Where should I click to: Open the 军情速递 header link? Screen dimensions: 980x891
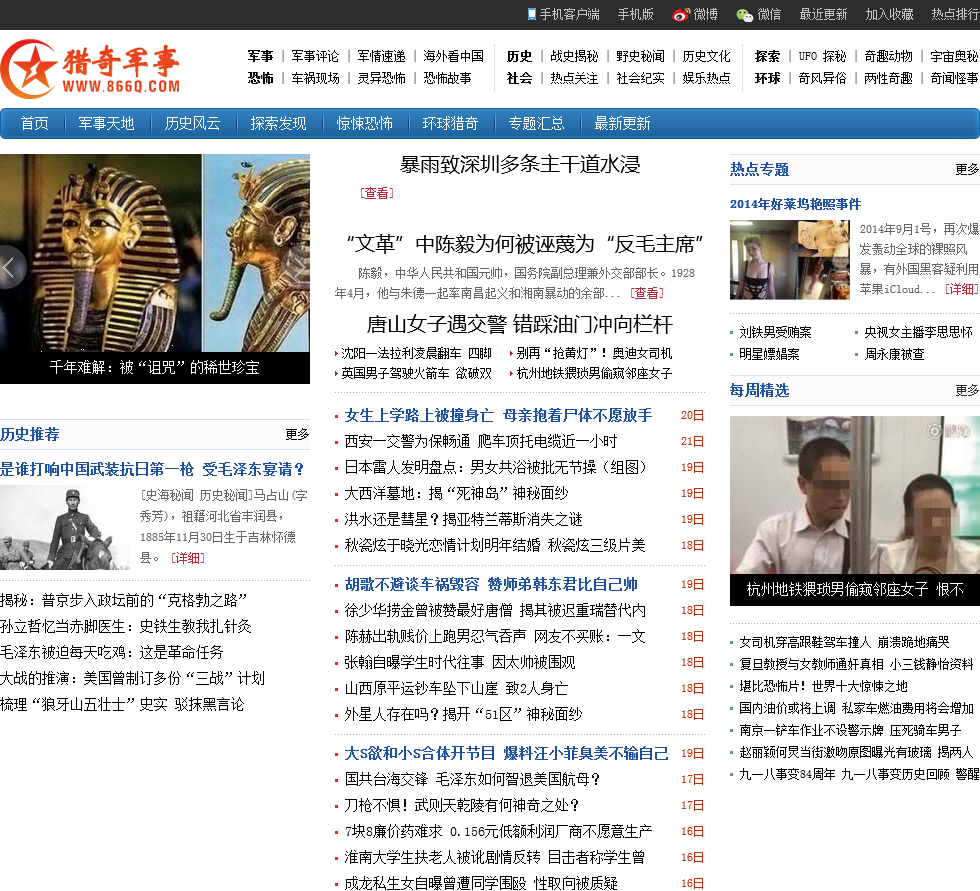point(381,56)
